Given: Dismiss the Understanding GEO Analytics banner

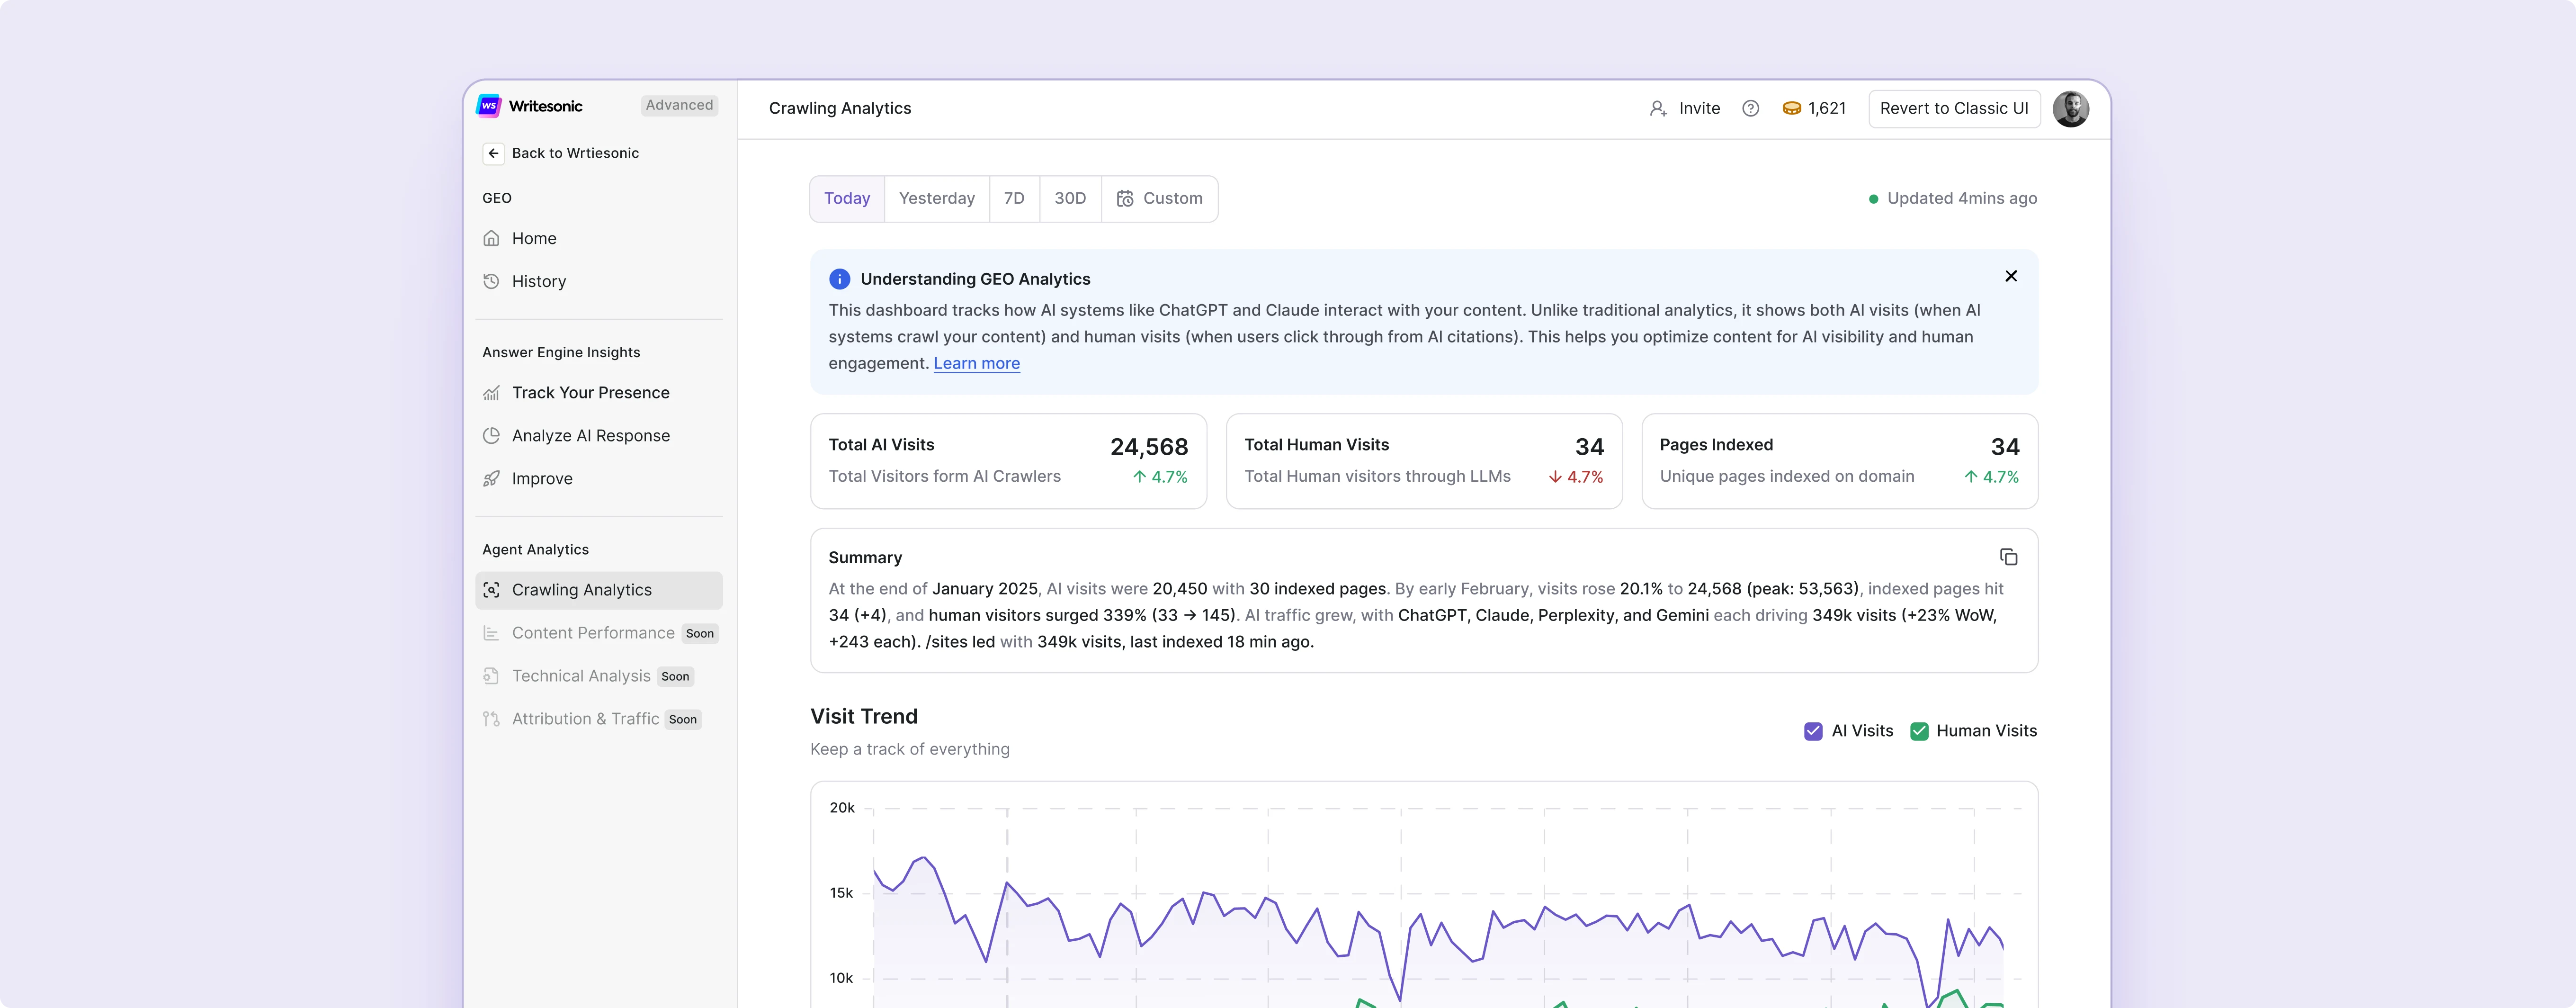Looking at the screenshot, I should [2010, 276].
